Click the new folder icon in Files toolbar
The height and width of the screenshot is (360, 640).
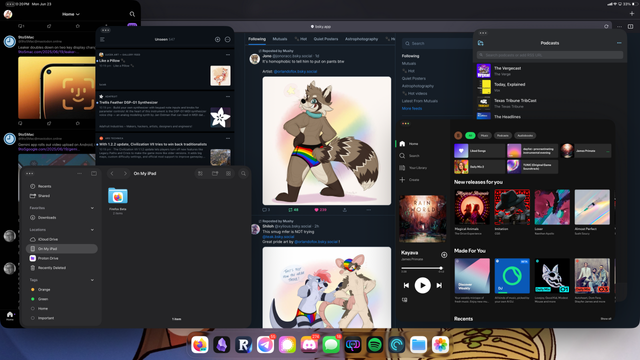click(x=215, y=173)
